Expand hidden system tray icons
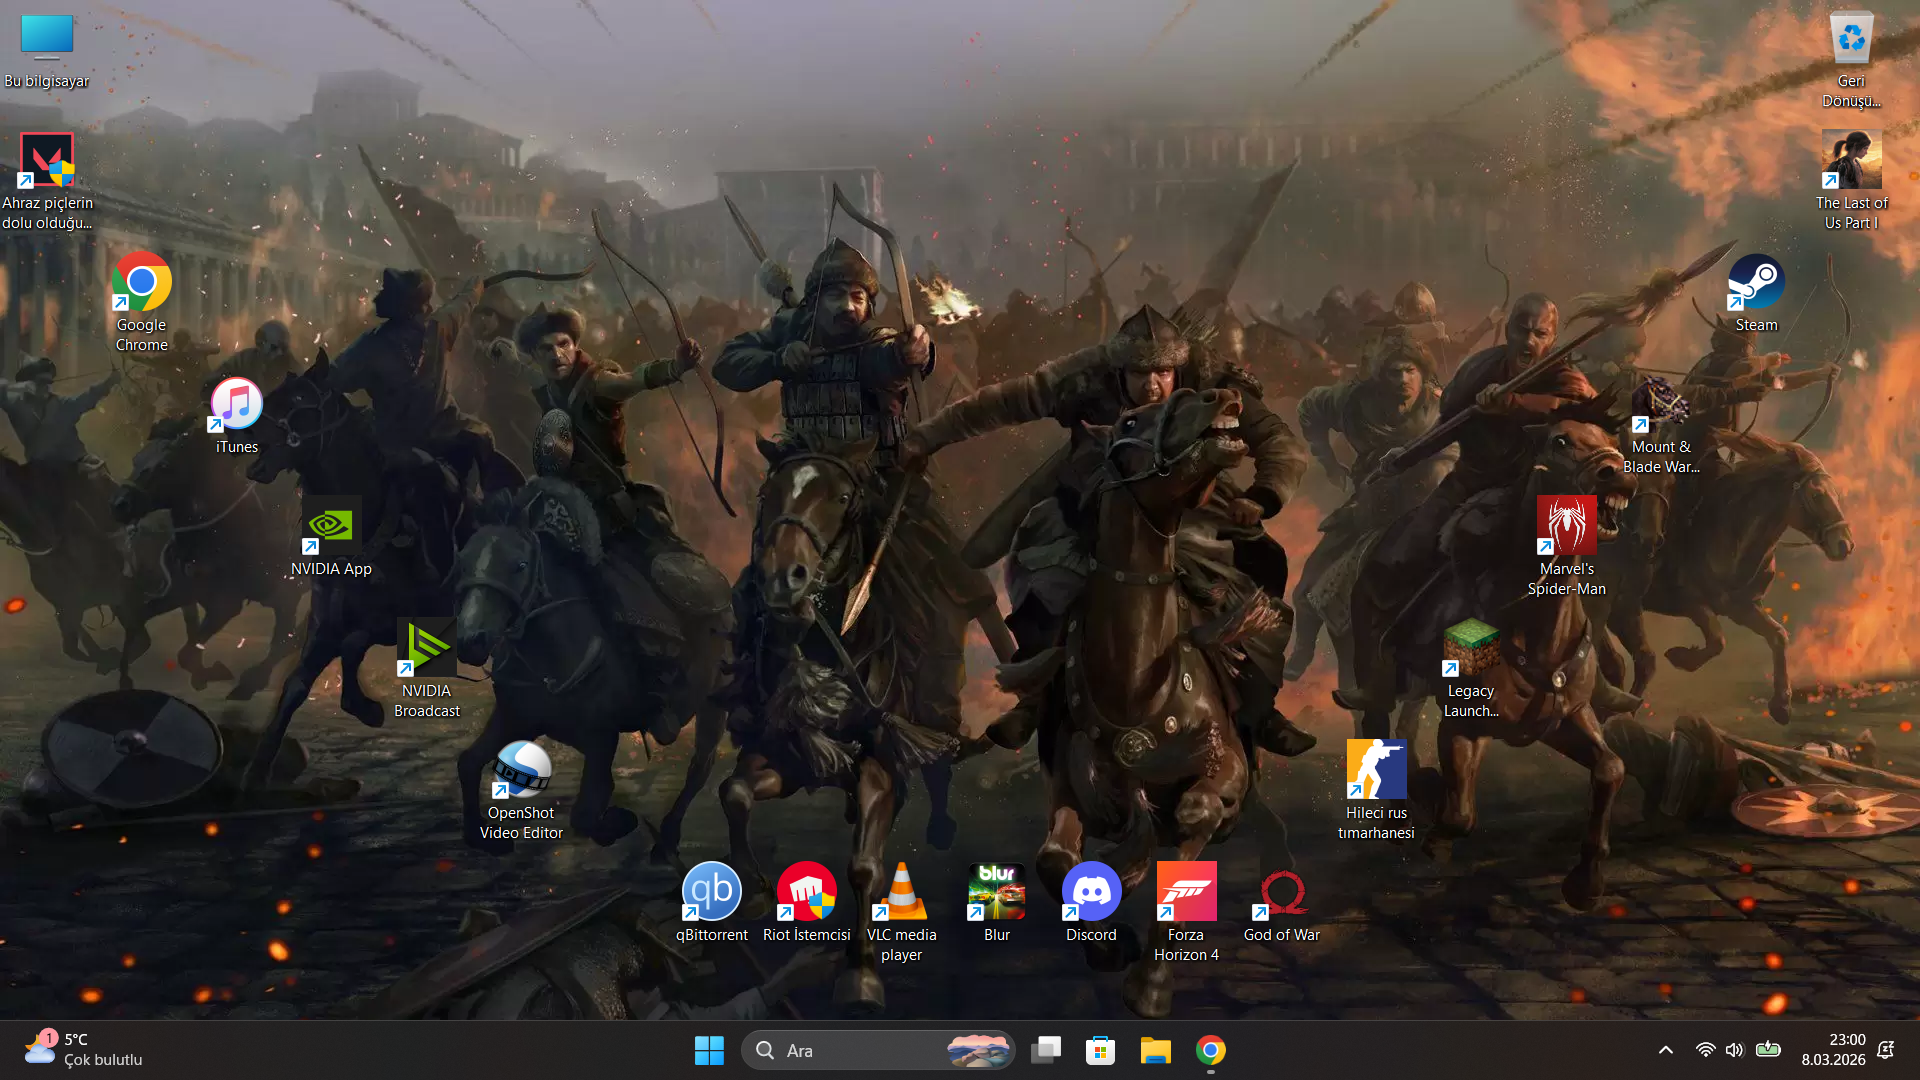The image size is (1920, 1080). pyautogui.click(x=1665, y=1050)
